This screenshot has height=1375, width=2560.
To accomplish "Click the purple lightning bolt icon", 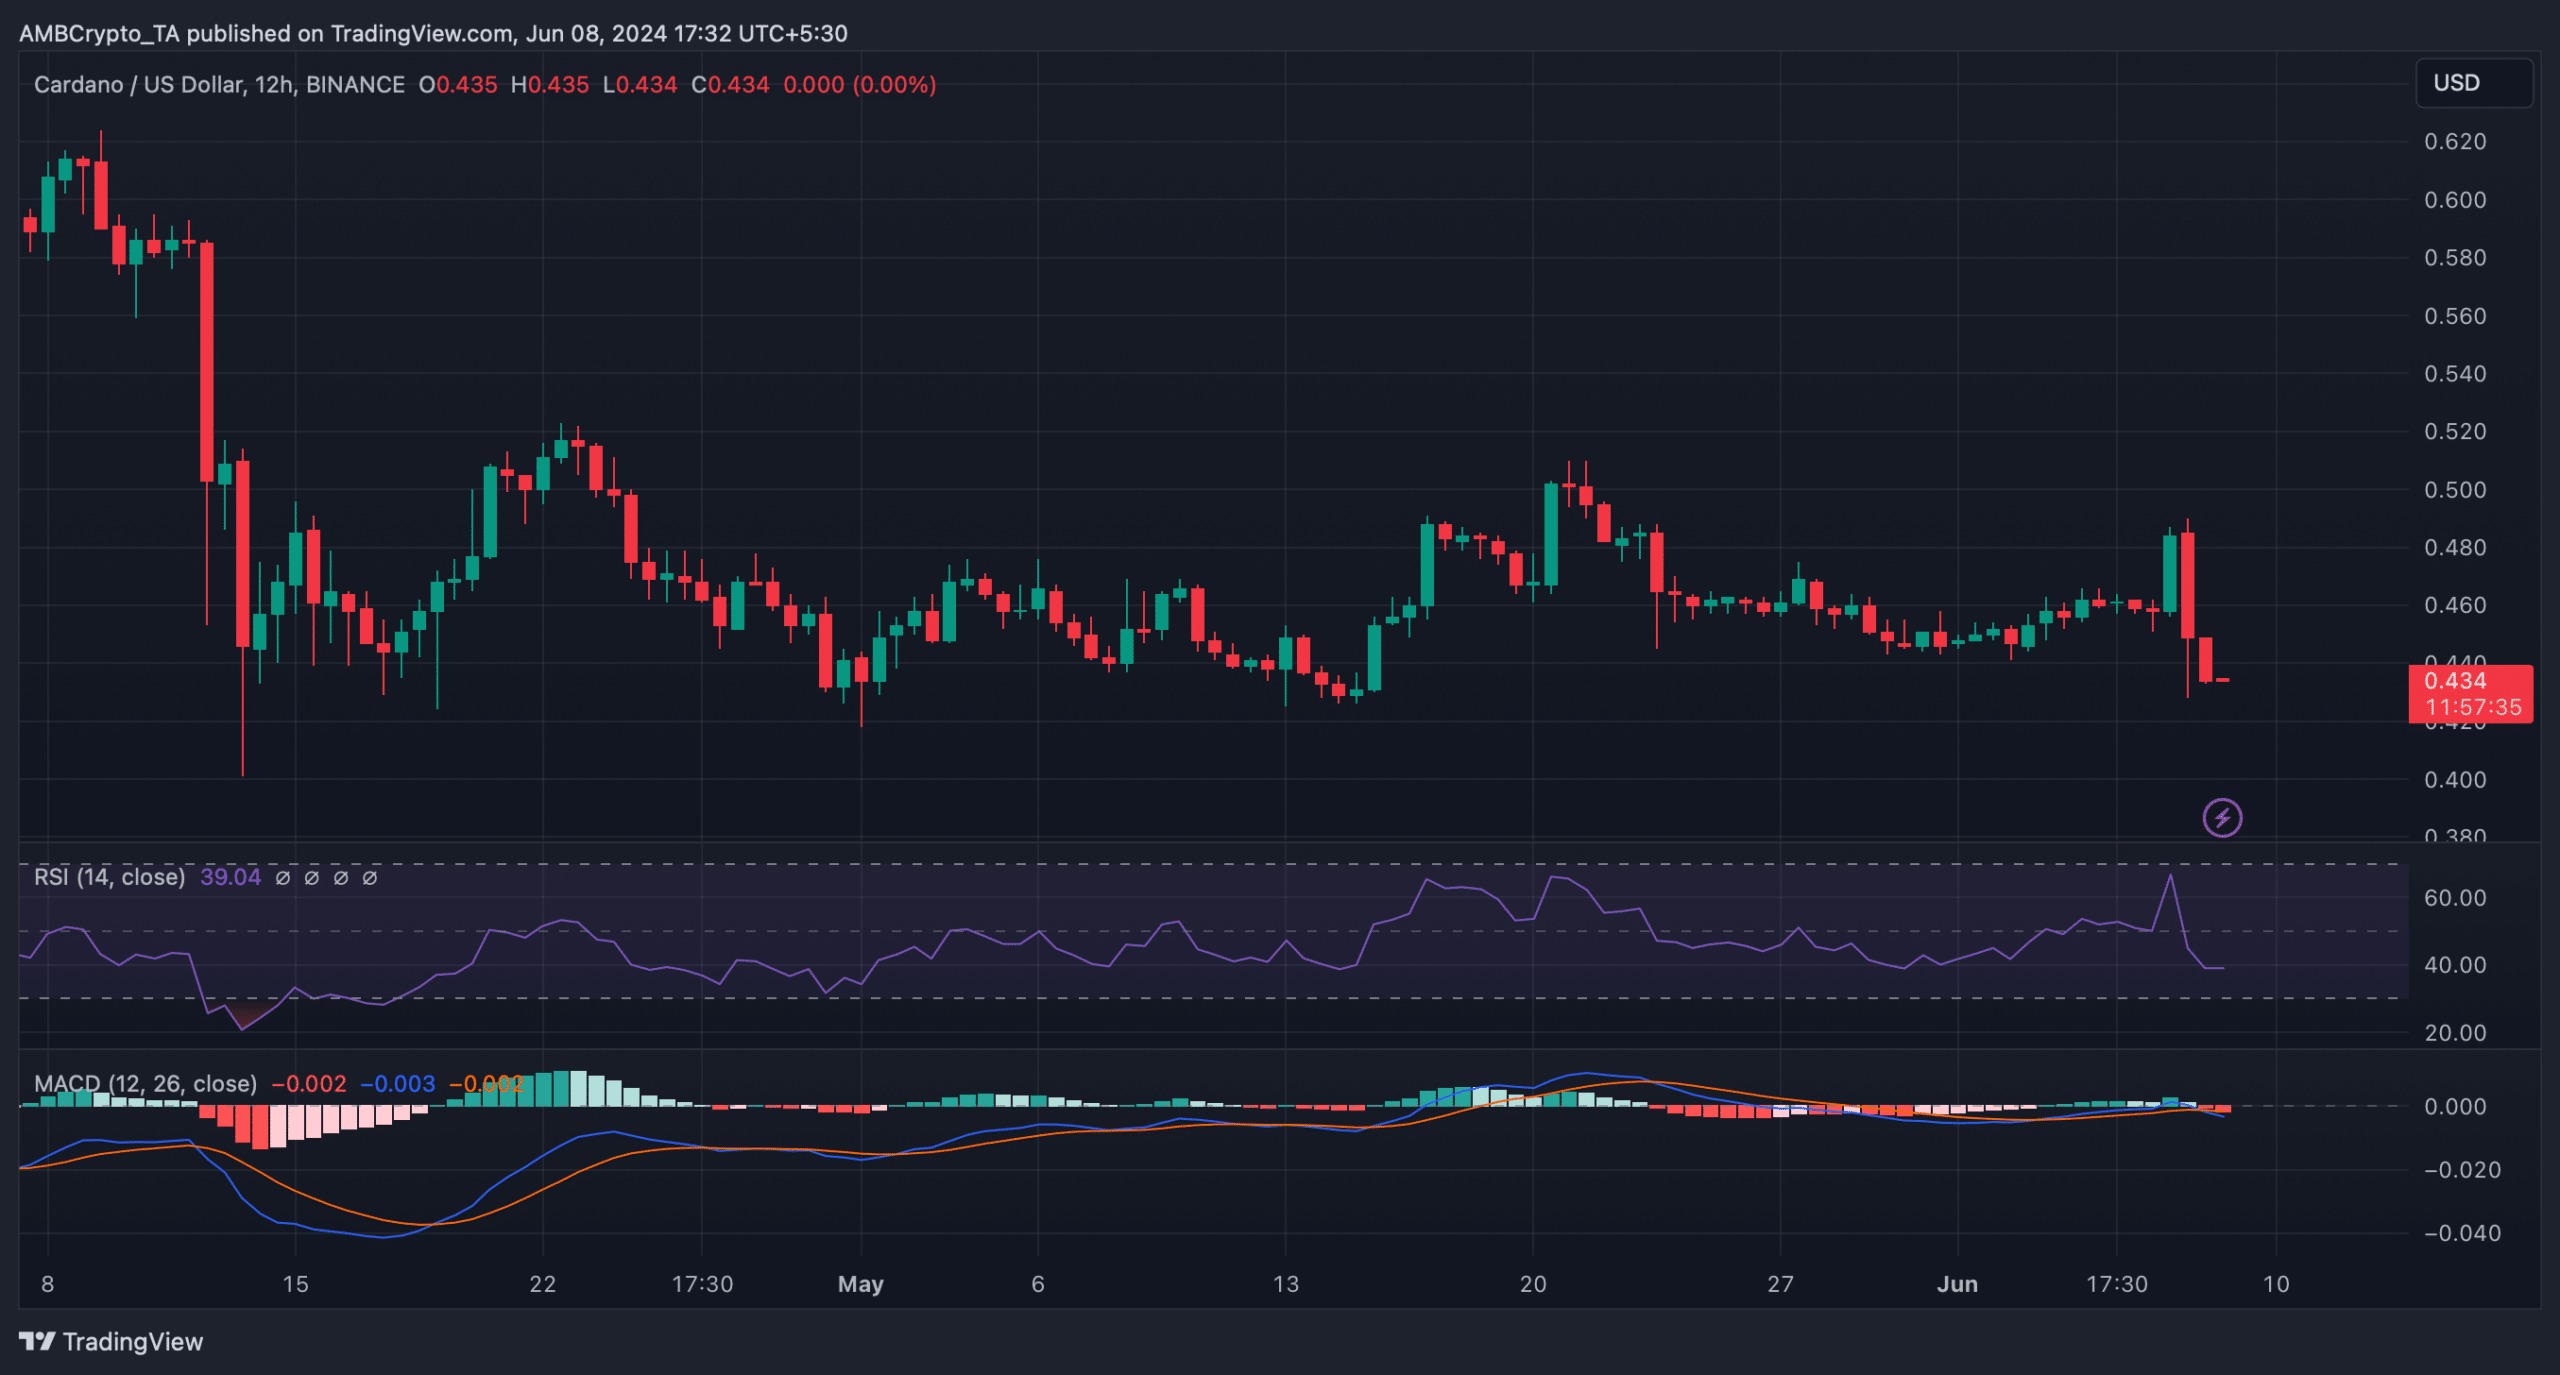I will pos(2222,818).
